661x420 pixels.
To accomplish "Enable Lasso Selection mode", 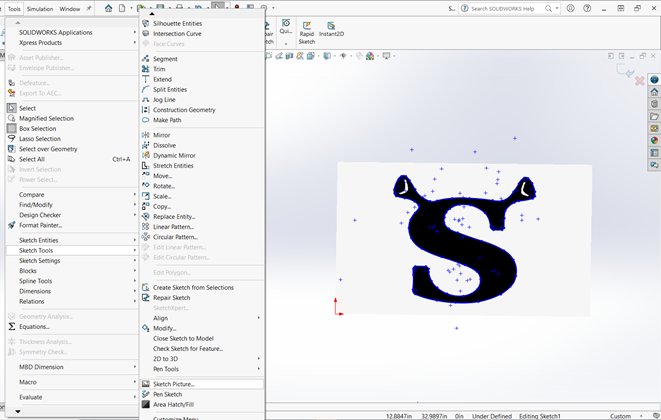I will click(x=72, y=139).
